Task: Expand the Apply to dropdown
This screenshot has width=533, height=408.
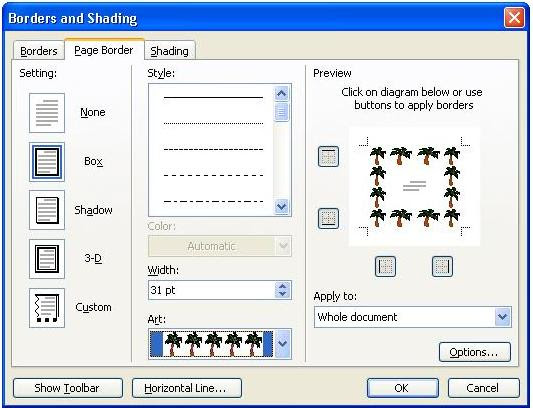Action: (502, 317)
